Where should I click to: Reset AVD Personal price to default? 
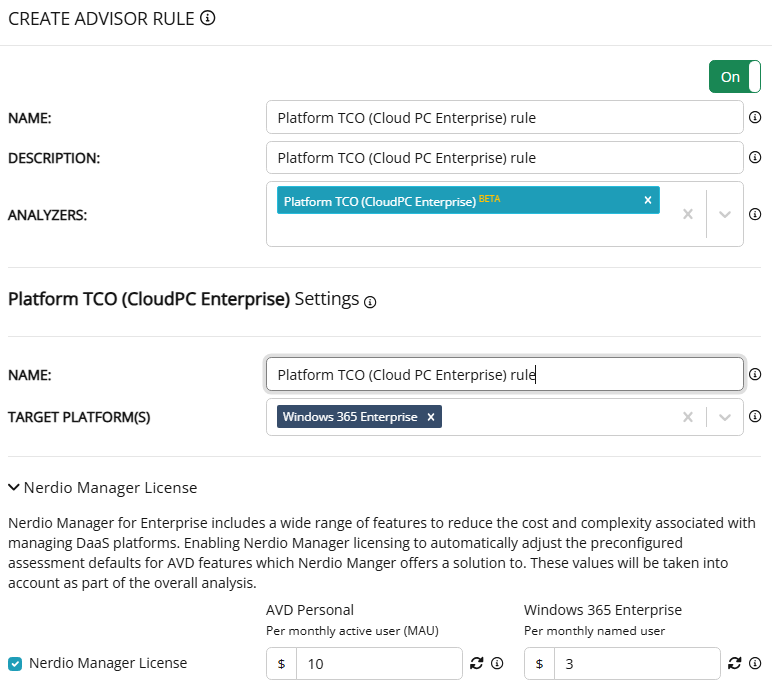[x=476, y=663]
